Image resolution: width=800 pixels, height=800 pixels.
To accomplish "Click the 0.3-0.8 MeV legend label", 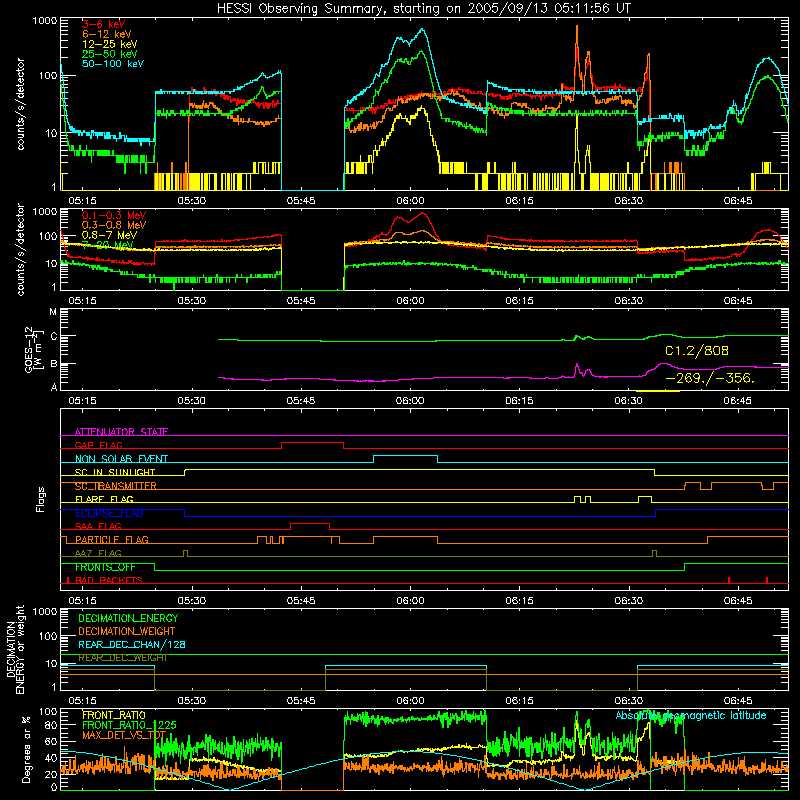I will (x=114, y=225).
